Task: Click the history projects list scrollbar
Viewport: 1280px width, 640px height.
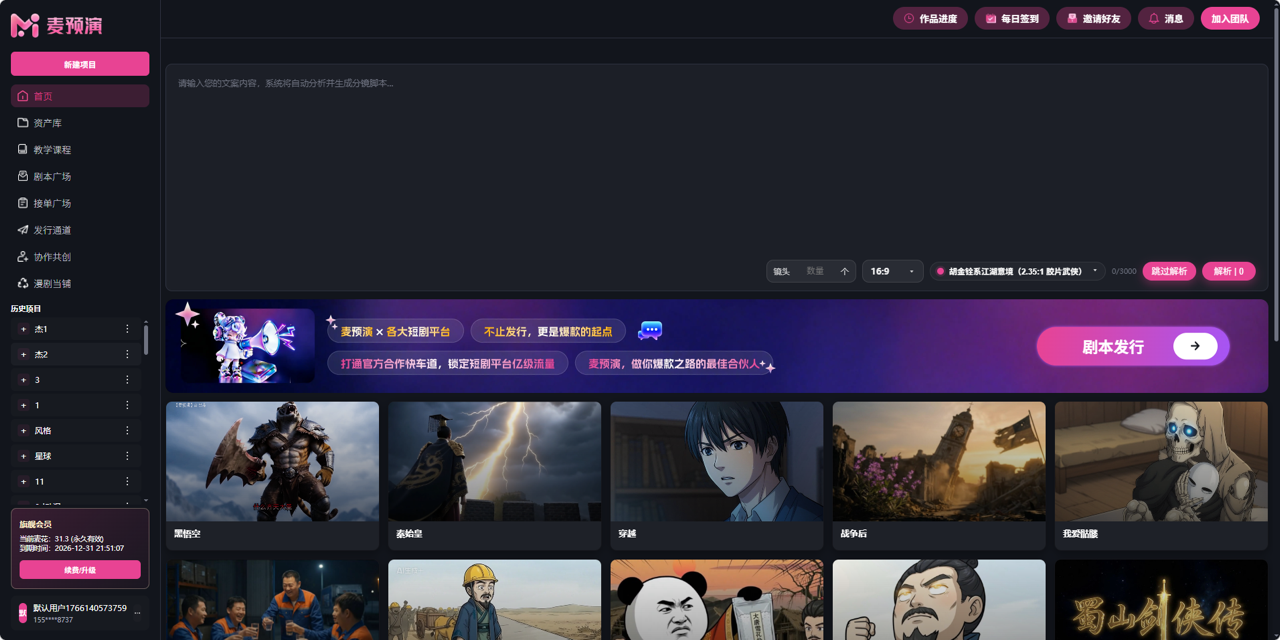Action: click(x=146, y=338)
